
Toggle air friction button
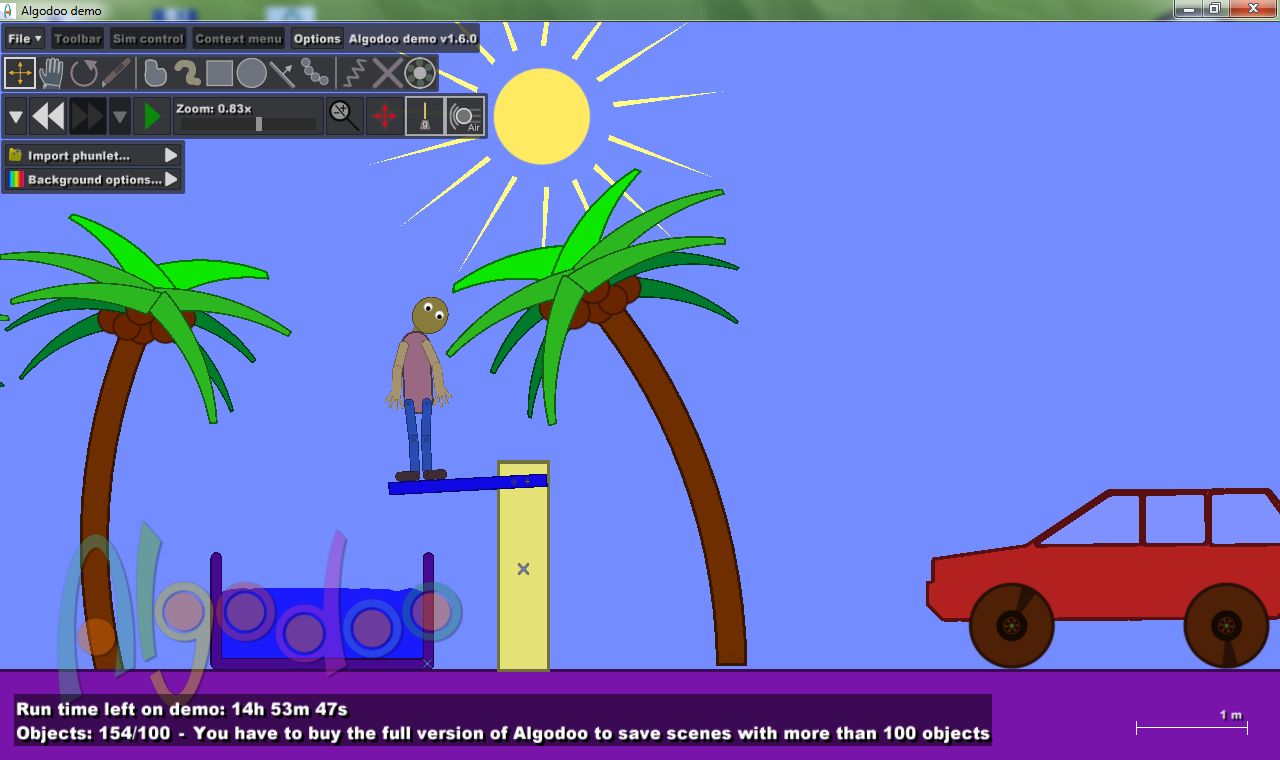465,117
